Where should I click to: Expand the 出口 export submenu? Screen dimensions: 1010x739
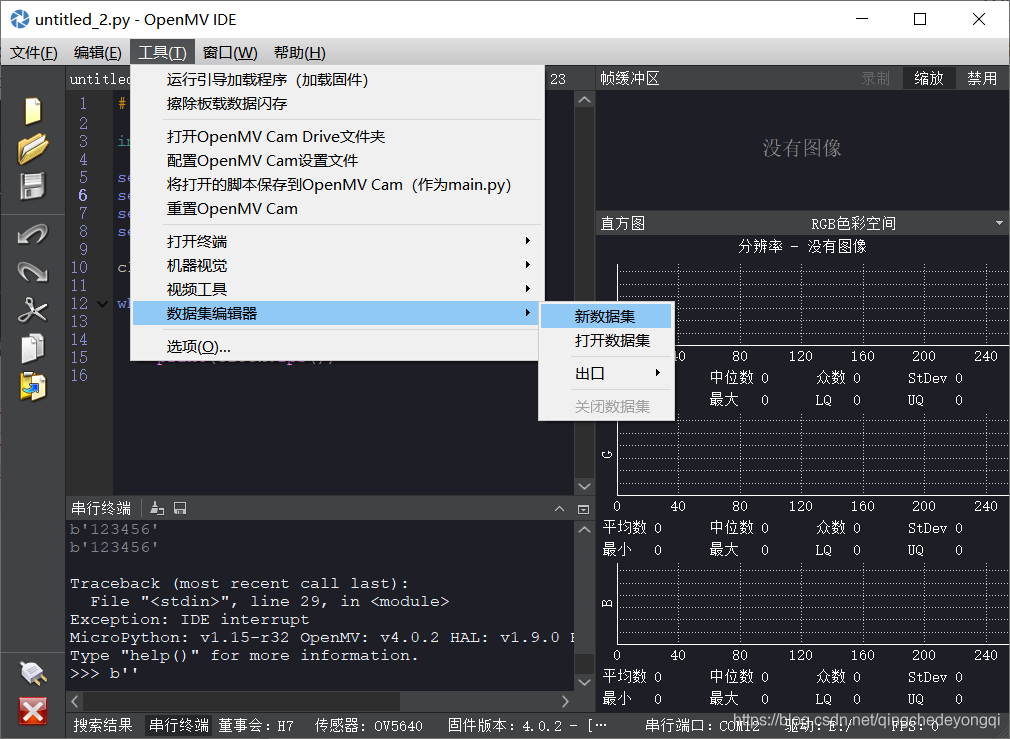pos(606,373)
